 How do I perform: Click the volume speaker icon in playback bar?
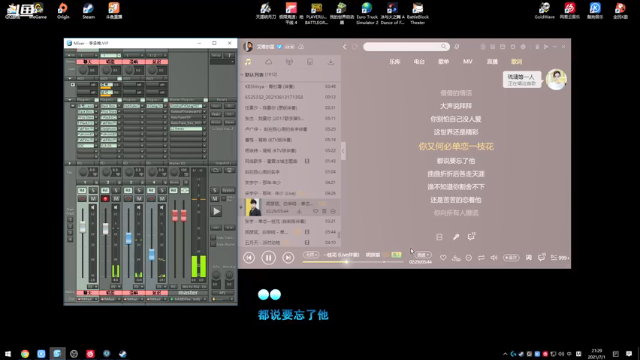(x=494, y=258)
